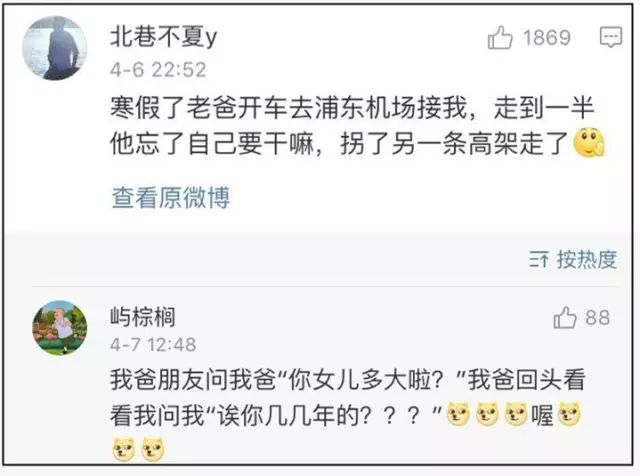Open the profile of user 北巷不夏y by name
This screenshot has height=476, width=640.
pos(163,37)
